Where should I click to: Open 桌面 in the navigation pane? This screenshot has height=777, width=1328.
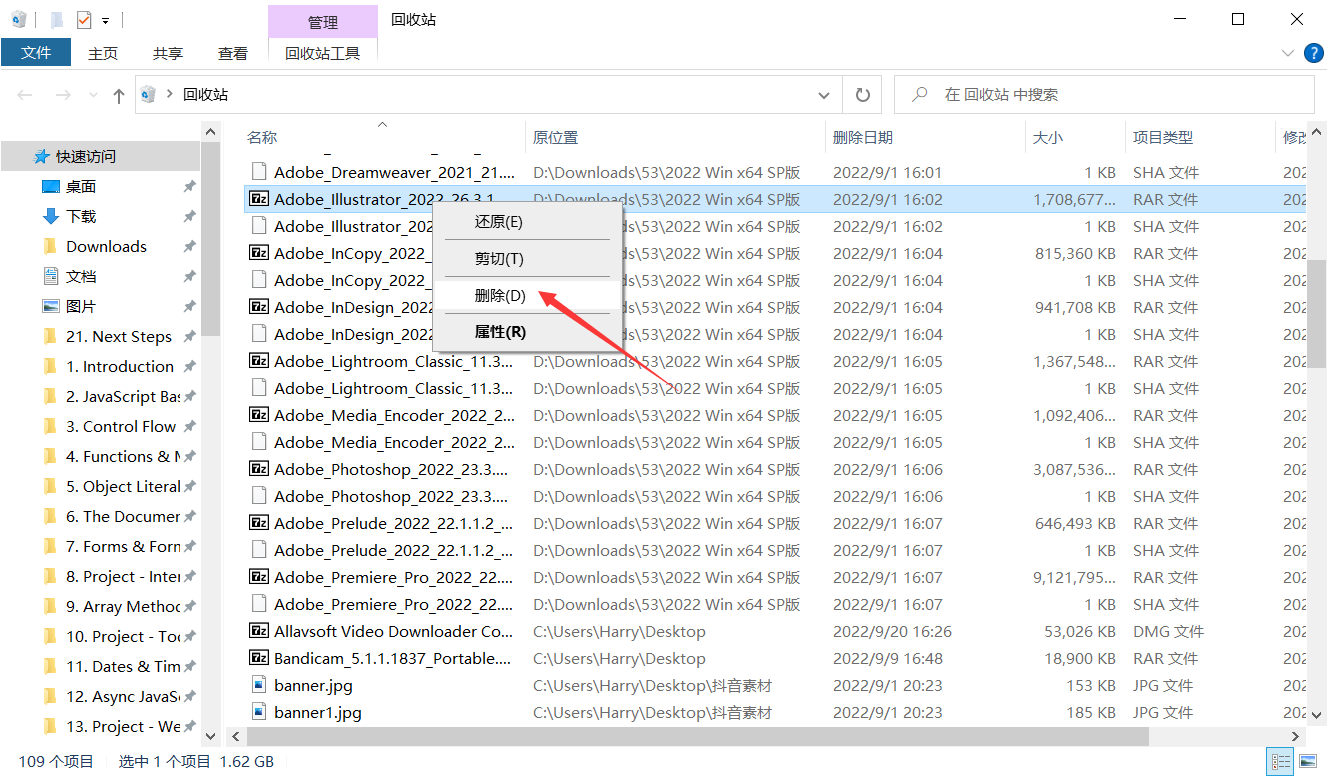click(x=81, y=186)
